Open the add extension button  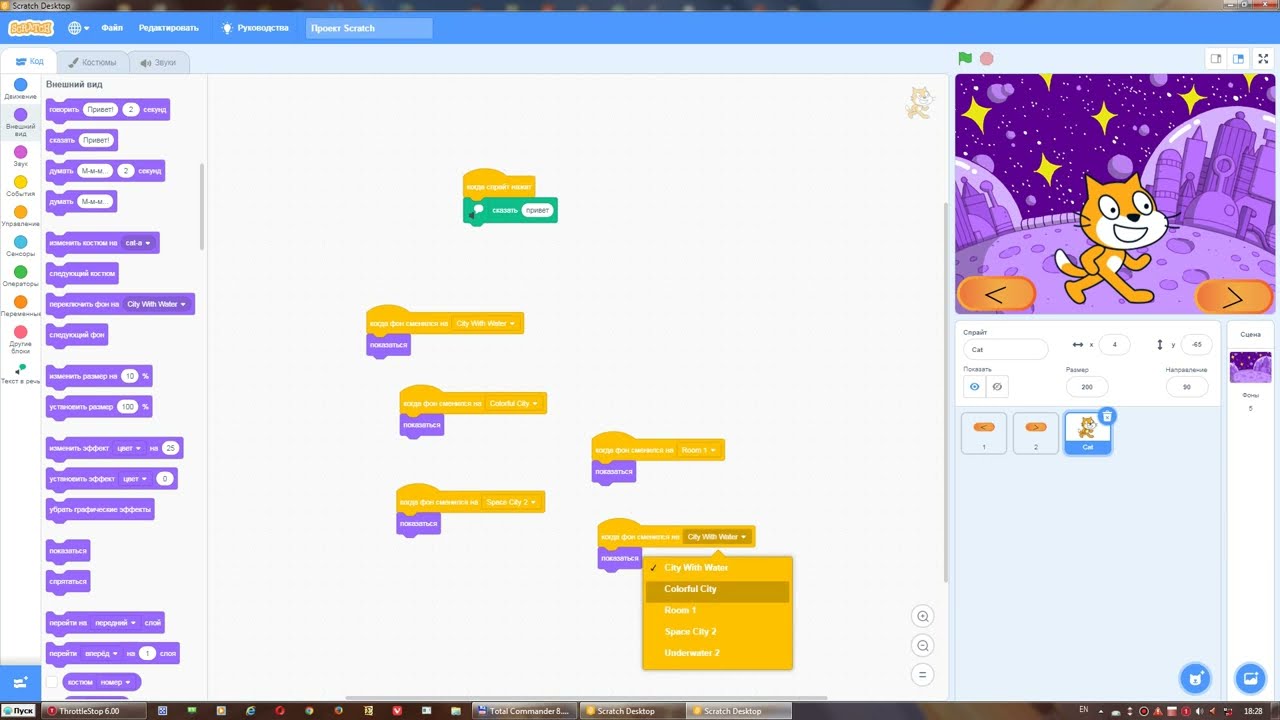tap(20, 681)
